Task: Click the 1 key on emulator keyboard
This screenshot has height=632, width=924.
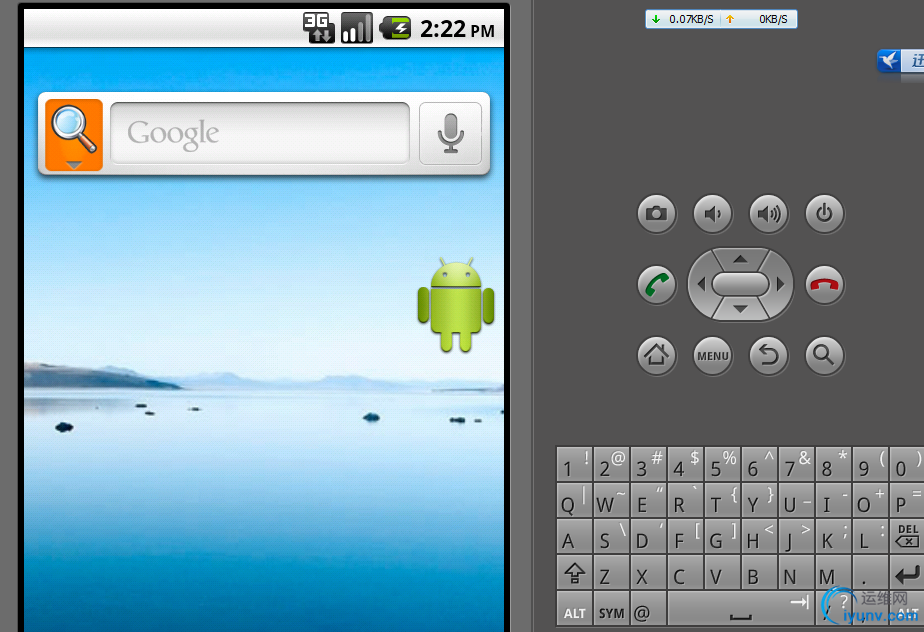Action: (x=575, y=465)
